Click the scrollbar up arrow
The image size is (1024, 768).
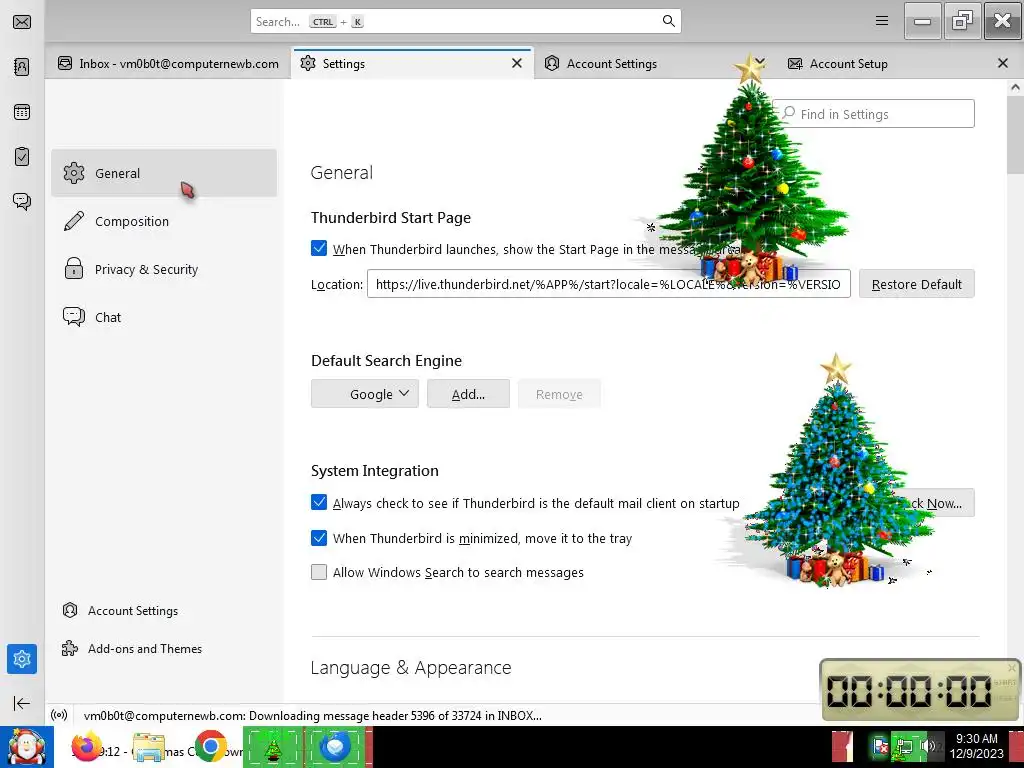click(x=1015, y=88)
